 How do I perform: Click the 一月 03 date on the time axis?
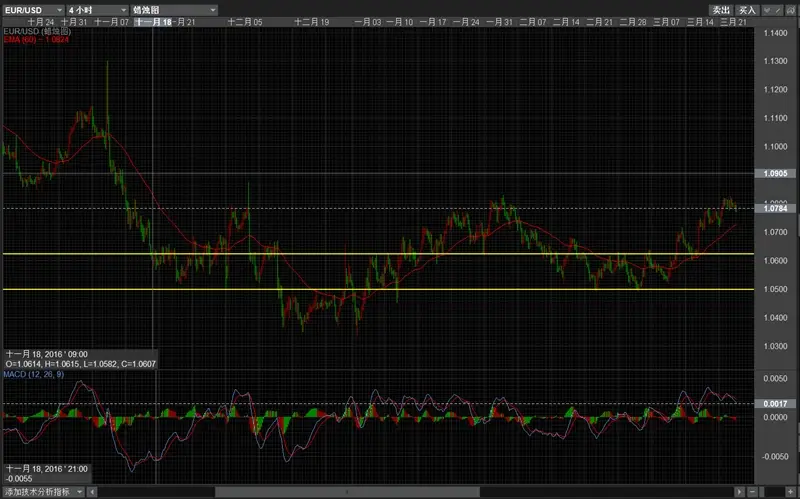click(x=367, y=22)
